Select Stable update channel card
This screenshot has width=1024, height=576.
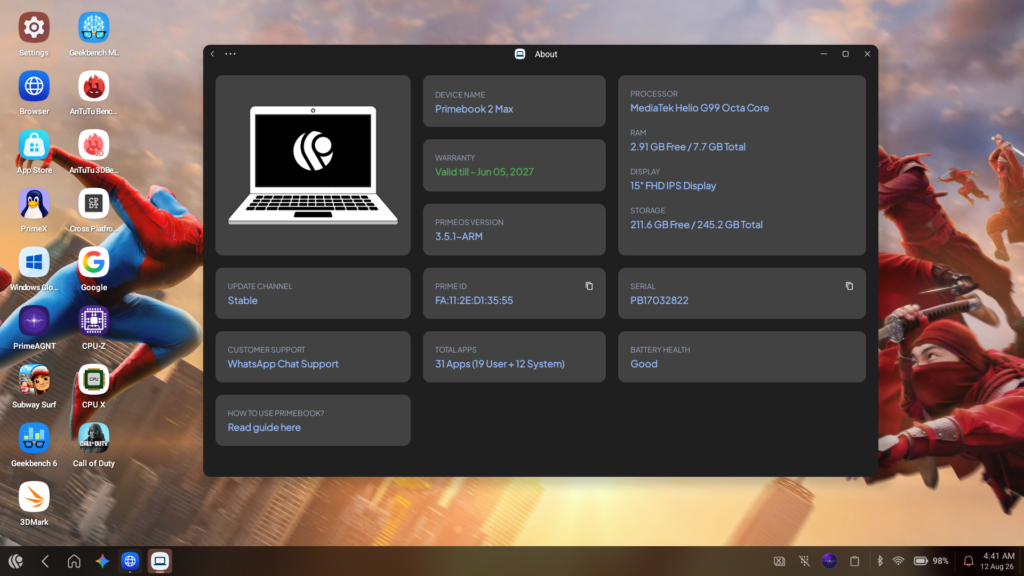point(313,293)
